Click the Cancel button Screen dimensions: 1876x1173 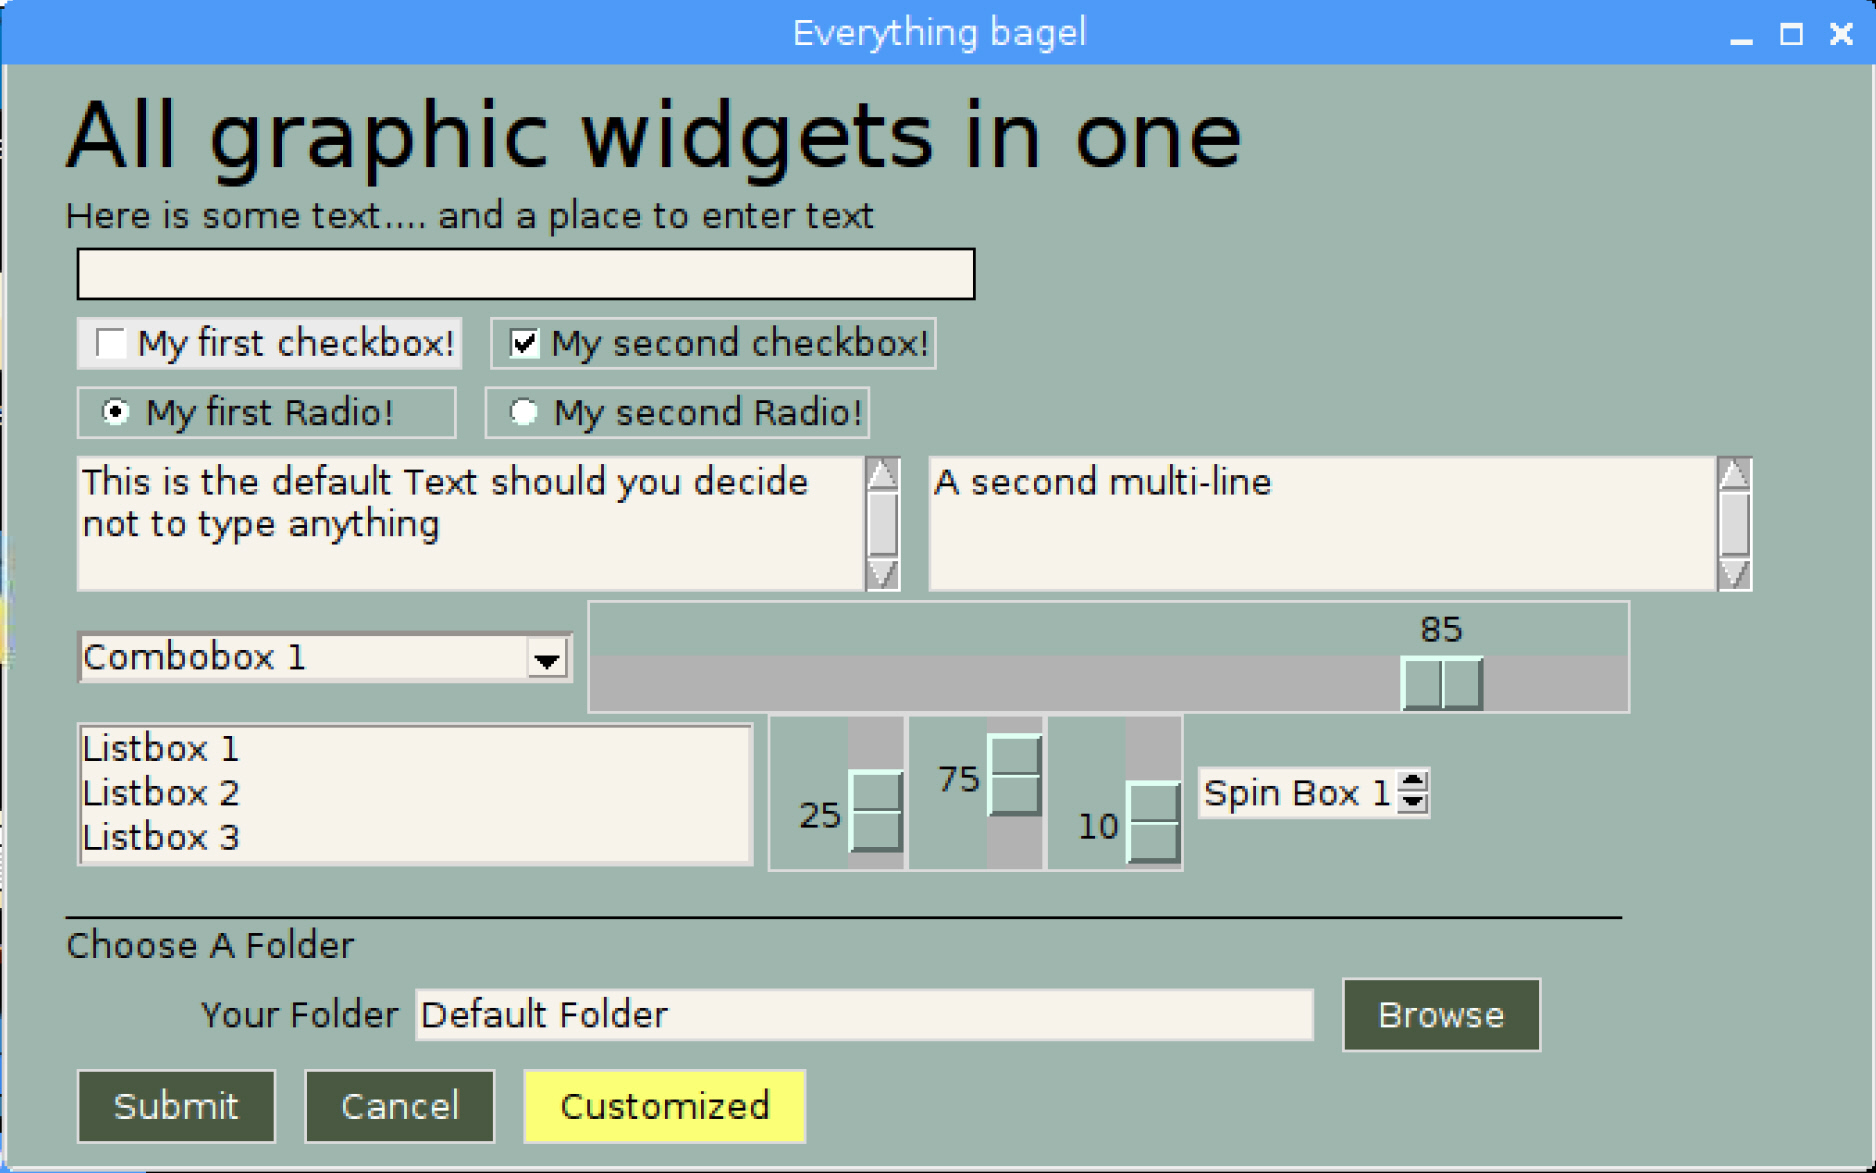point(399,1106)
